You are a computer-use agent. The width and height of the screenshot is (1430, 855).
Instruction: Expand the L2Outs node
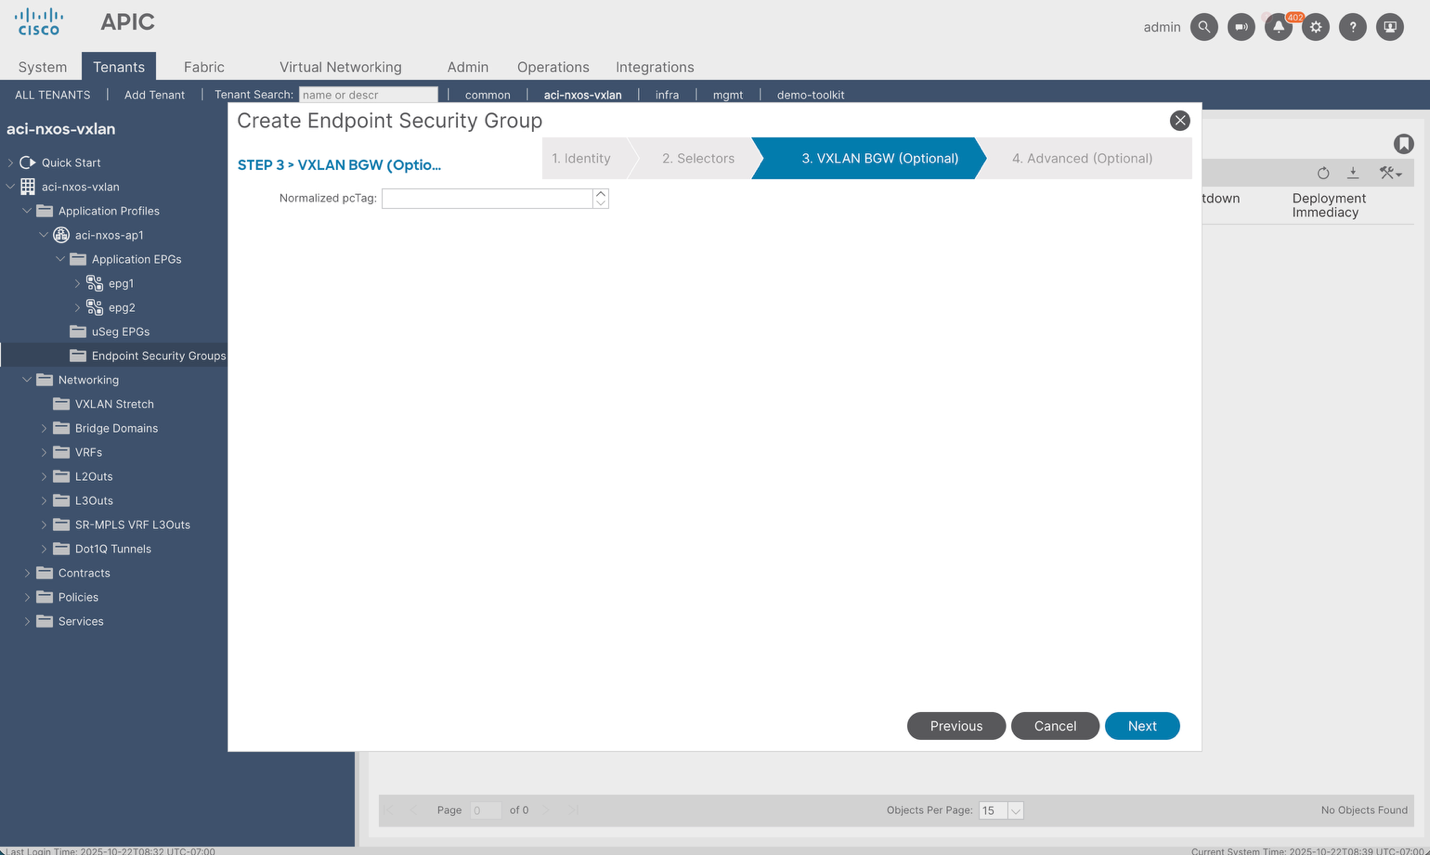pyautogui.click(x=44, y=476)
